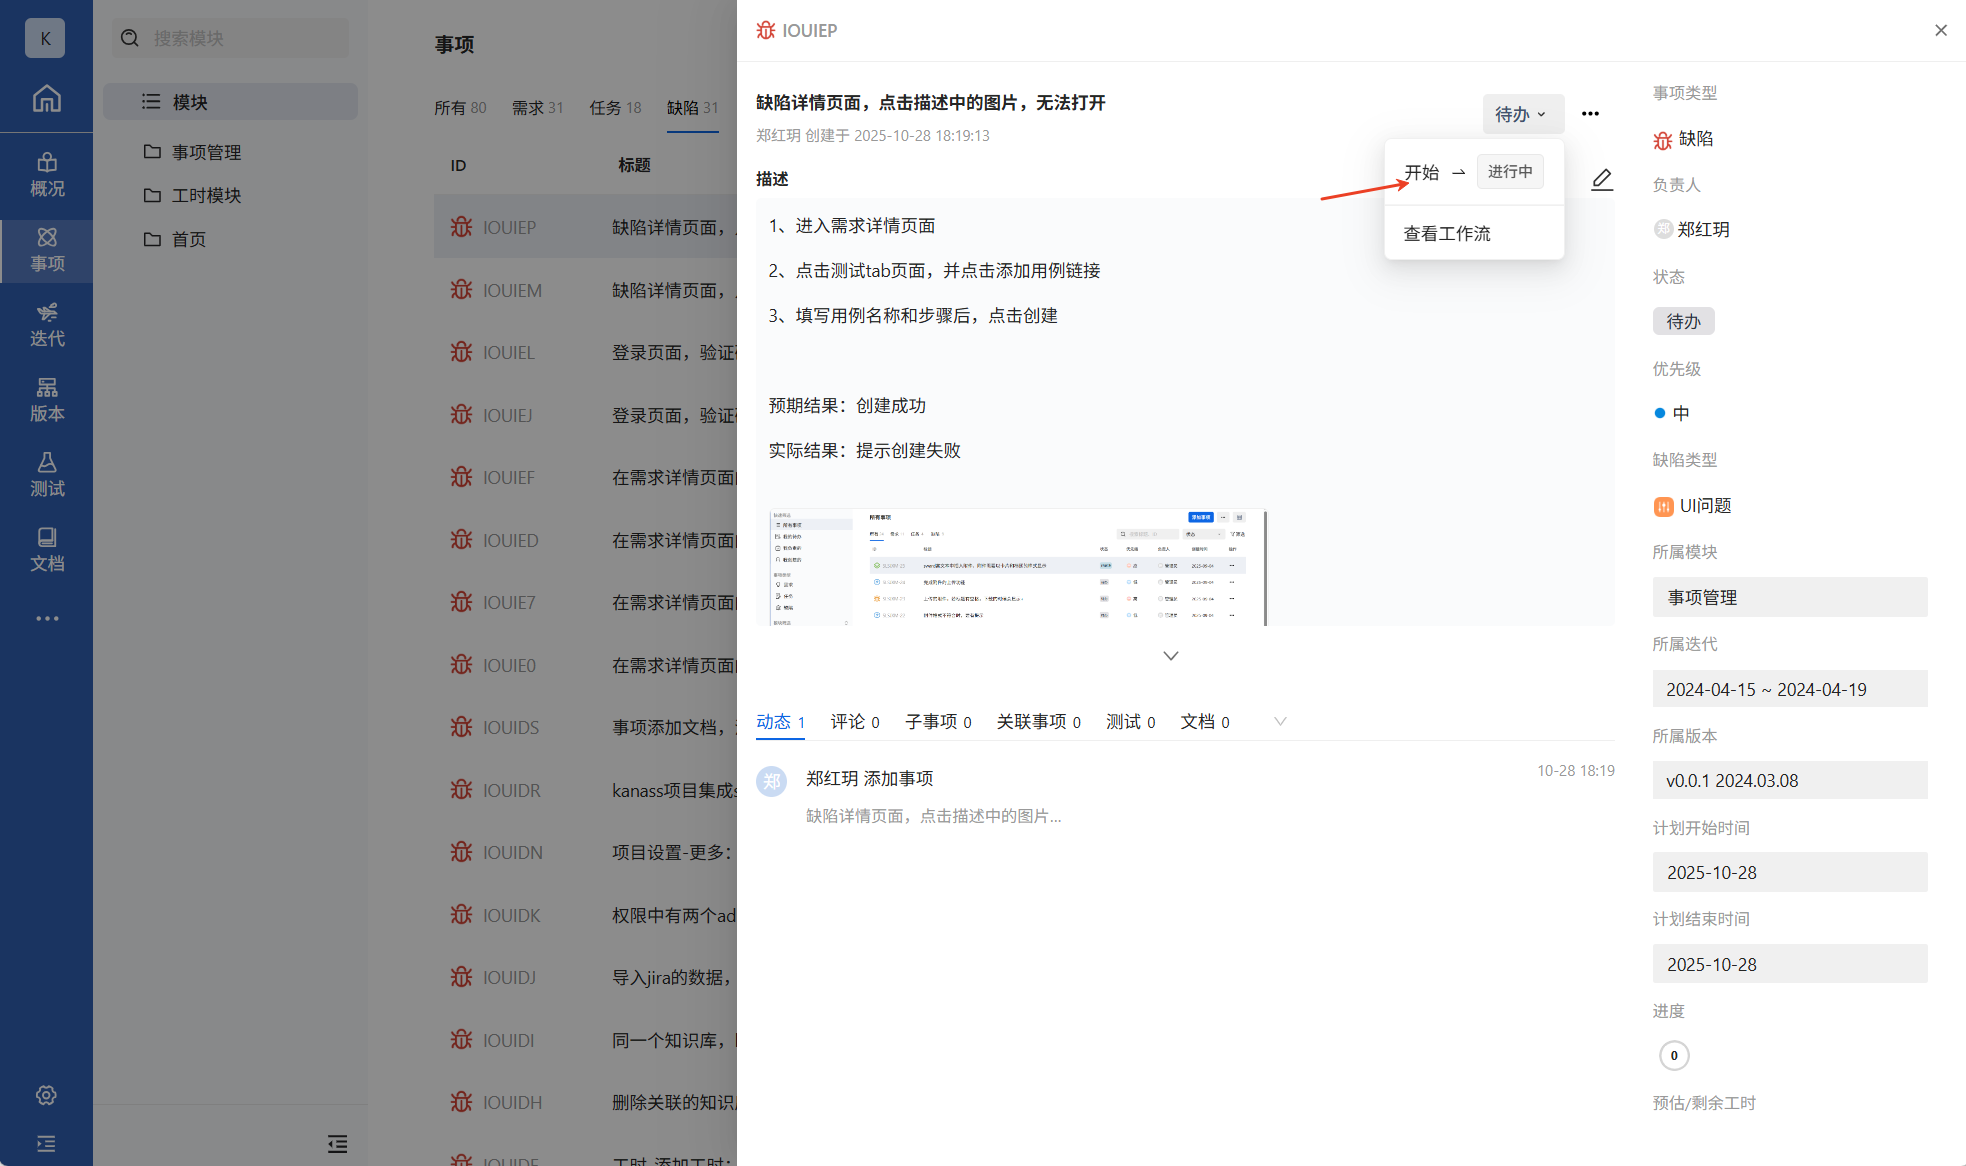
Task: Click the pencil edit description icon
Action: point(1601,179)
